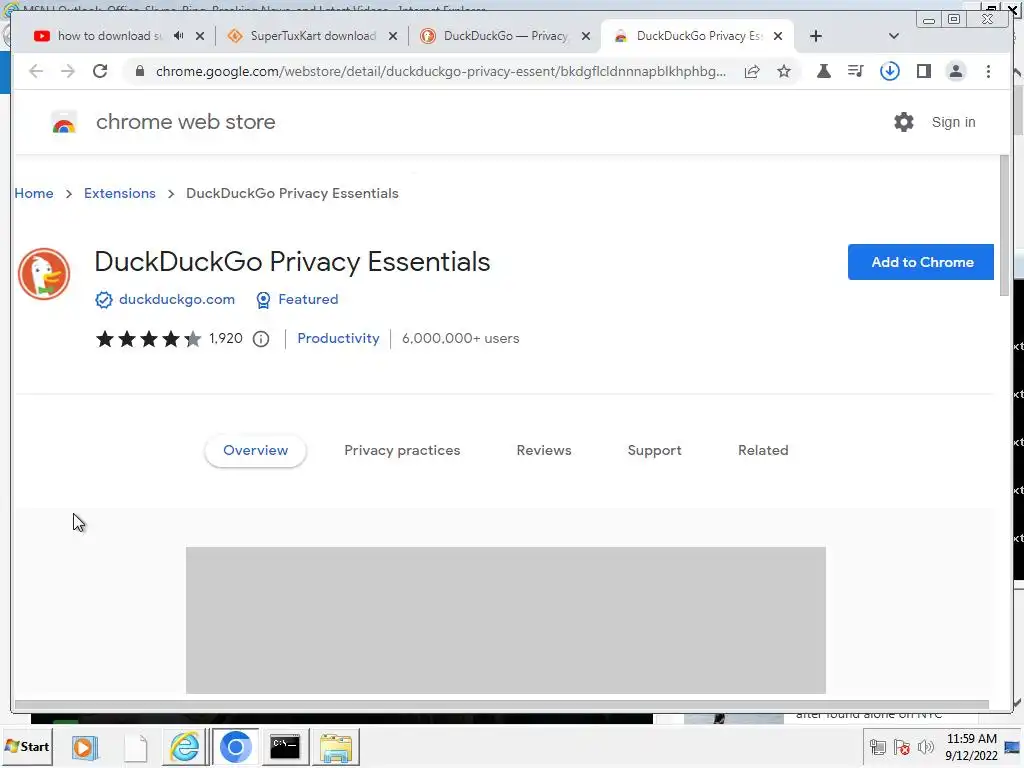Open duckduckgo.com publisher link
The height and width of the screenshot is (768, 1024).
(176, 299)
